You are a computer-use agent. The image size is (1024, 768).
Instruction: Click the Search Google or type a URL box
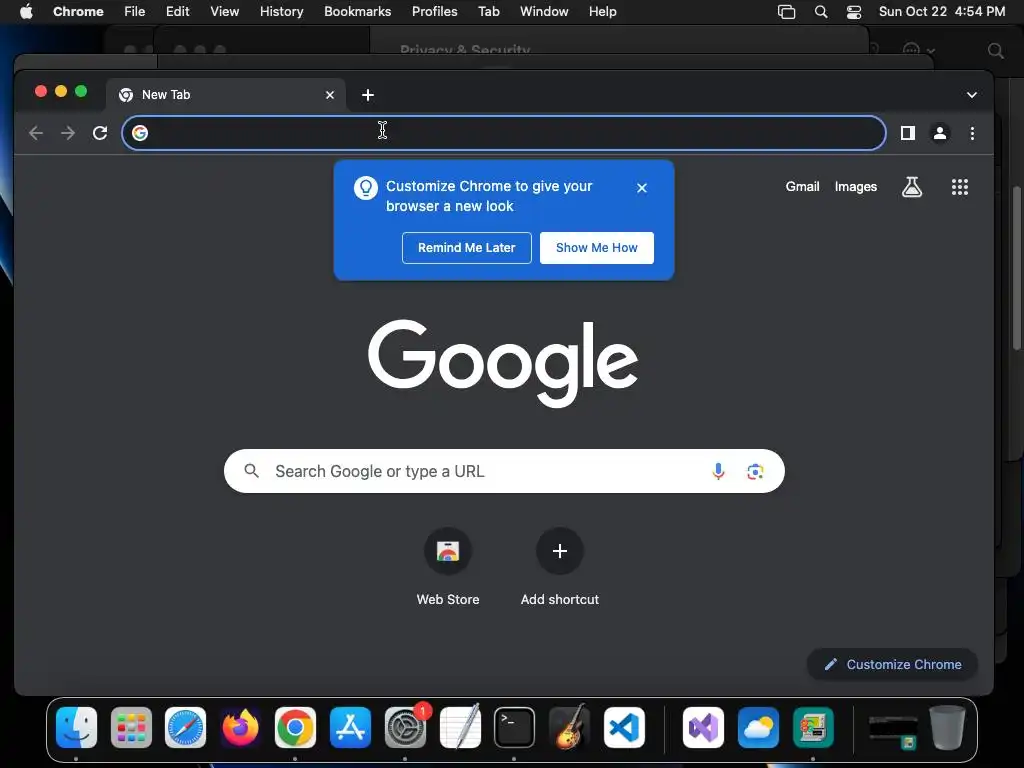(x=504, y=471)
